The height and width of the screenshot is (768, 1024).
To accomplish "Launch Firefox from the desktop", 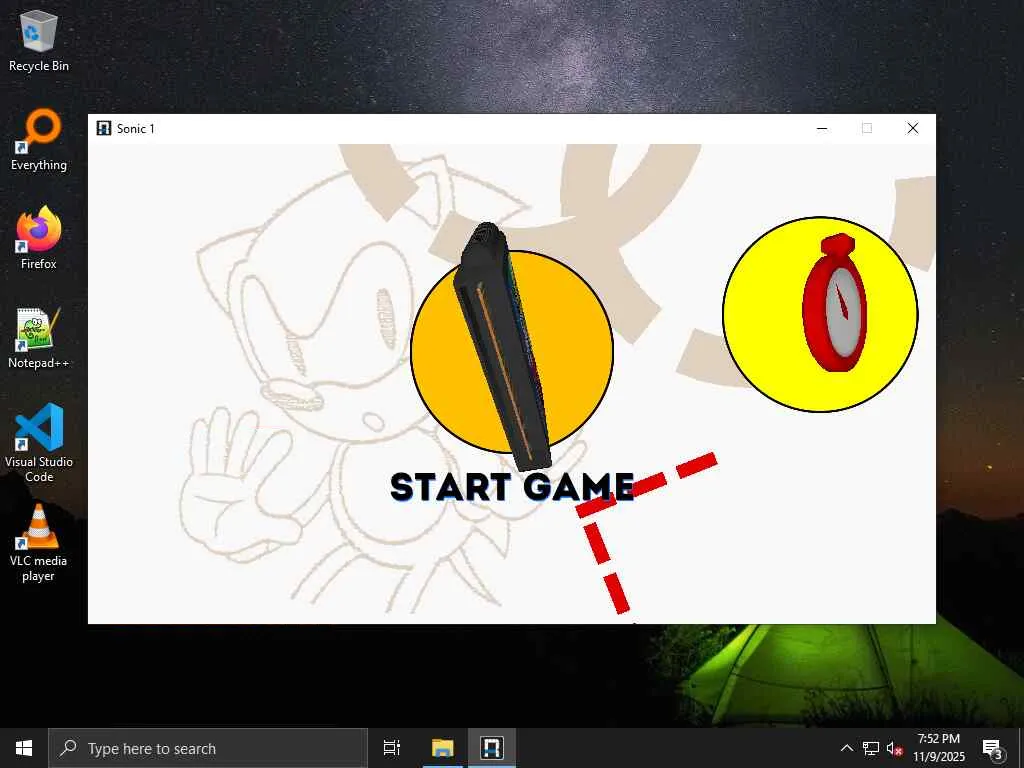I will pyautogui.click(x=39, y=238).
